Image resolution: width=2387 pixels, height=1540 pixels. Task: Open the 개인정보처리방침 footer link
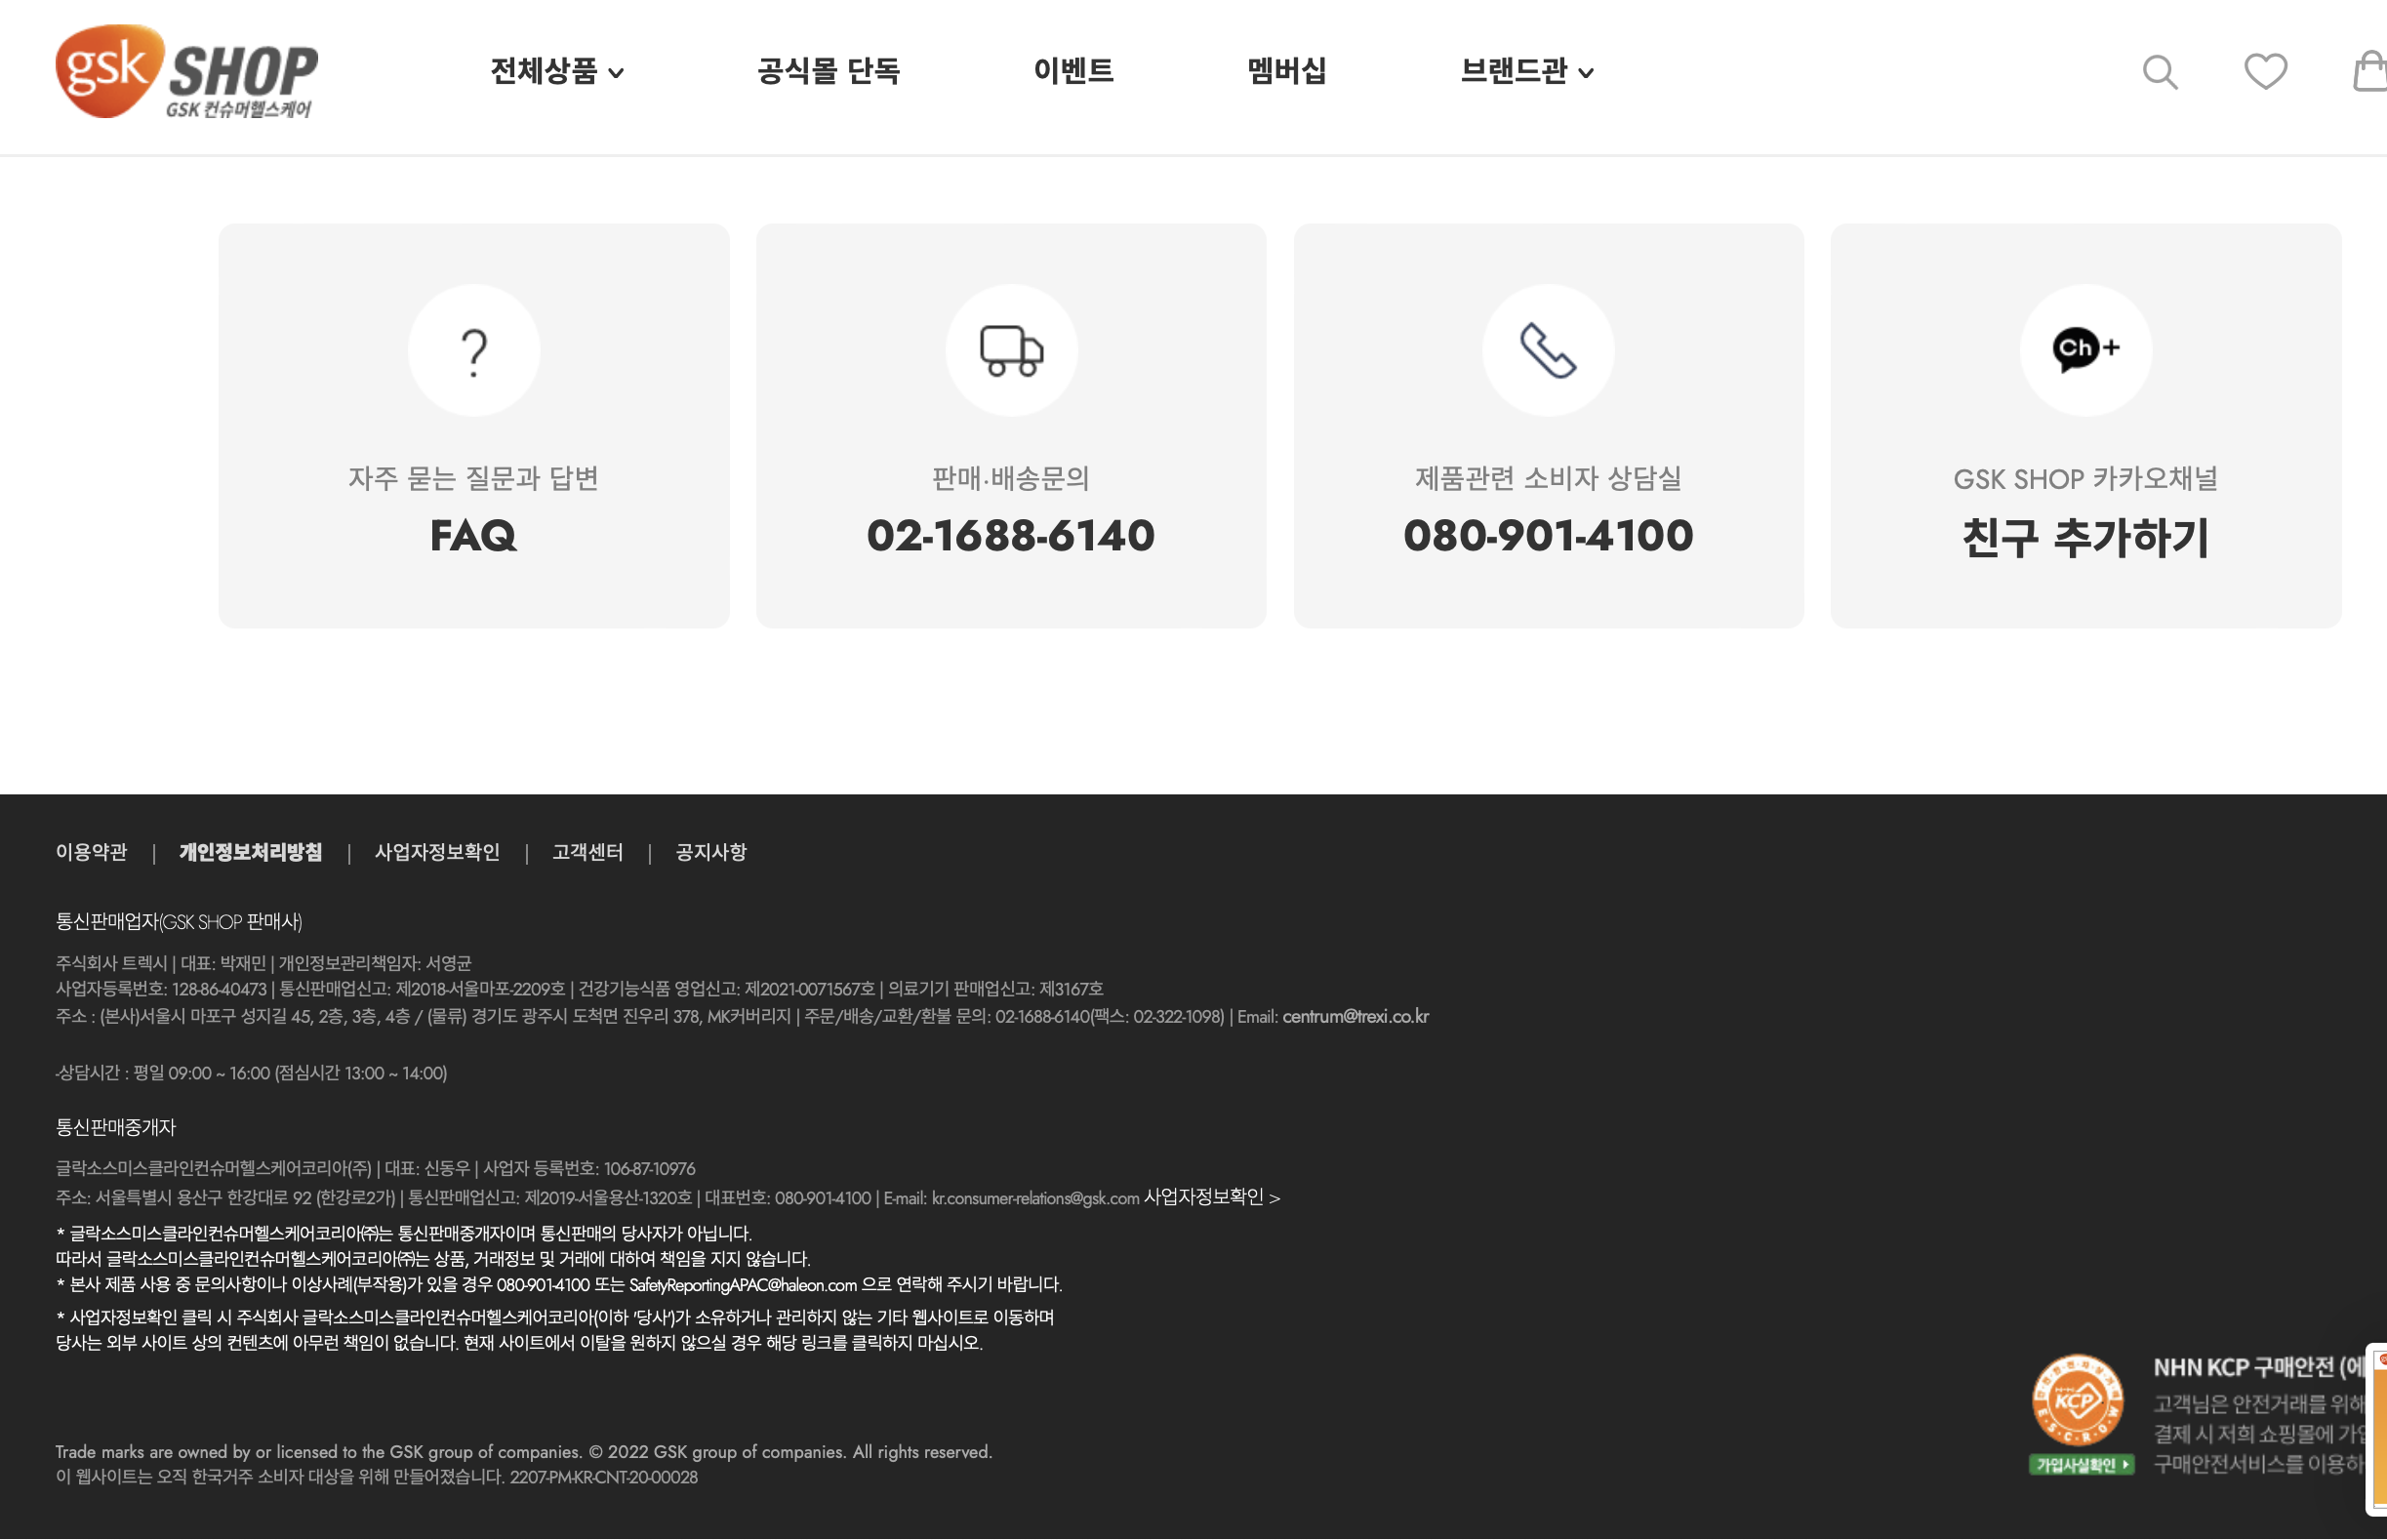point(250,853)
